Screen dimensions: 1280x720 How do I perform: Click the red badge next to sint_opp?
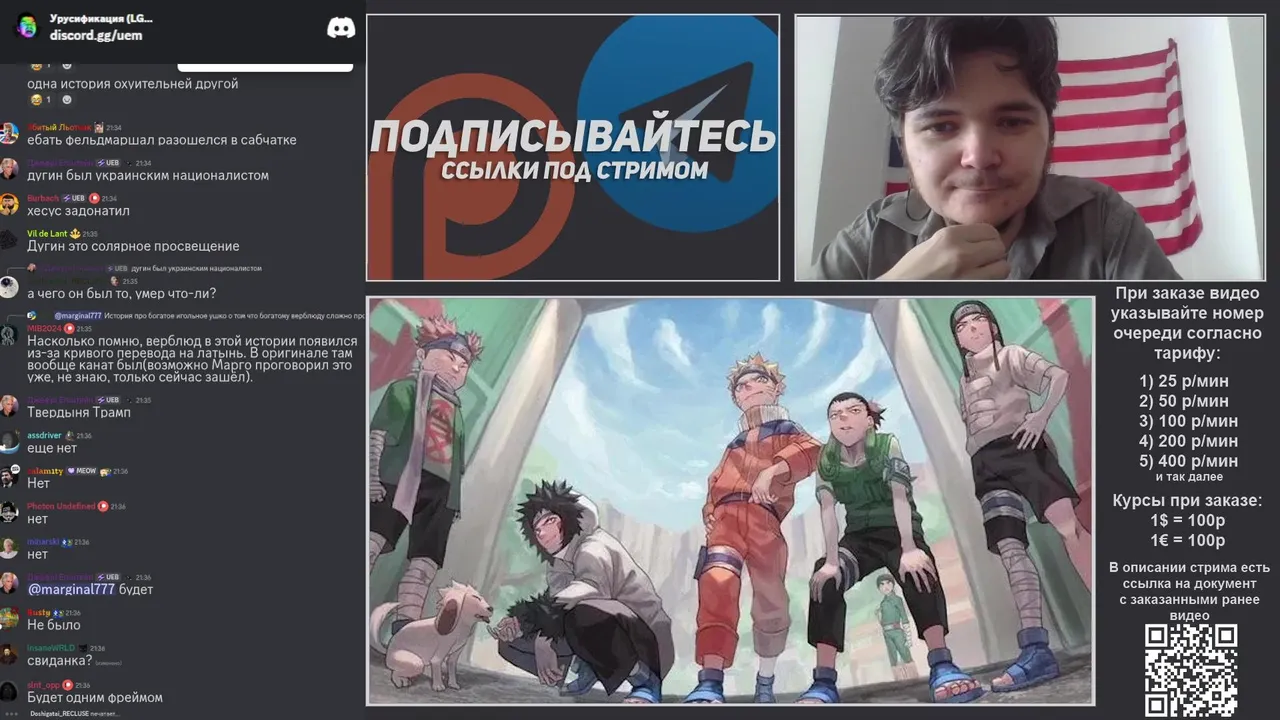68,685
